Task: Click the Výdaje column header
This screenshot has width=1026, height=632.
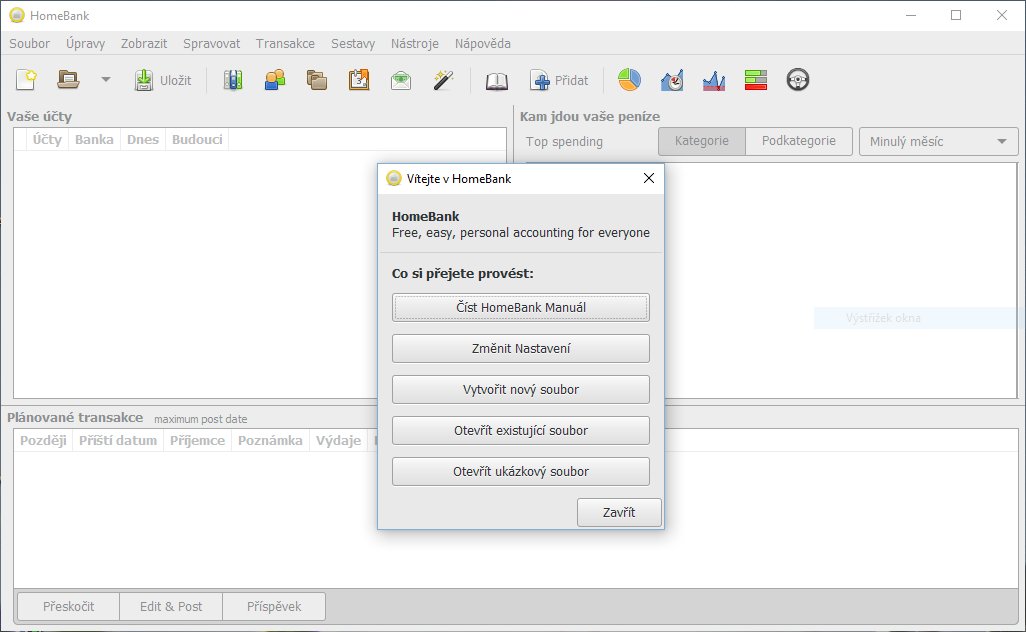Action: pos(338,440)
